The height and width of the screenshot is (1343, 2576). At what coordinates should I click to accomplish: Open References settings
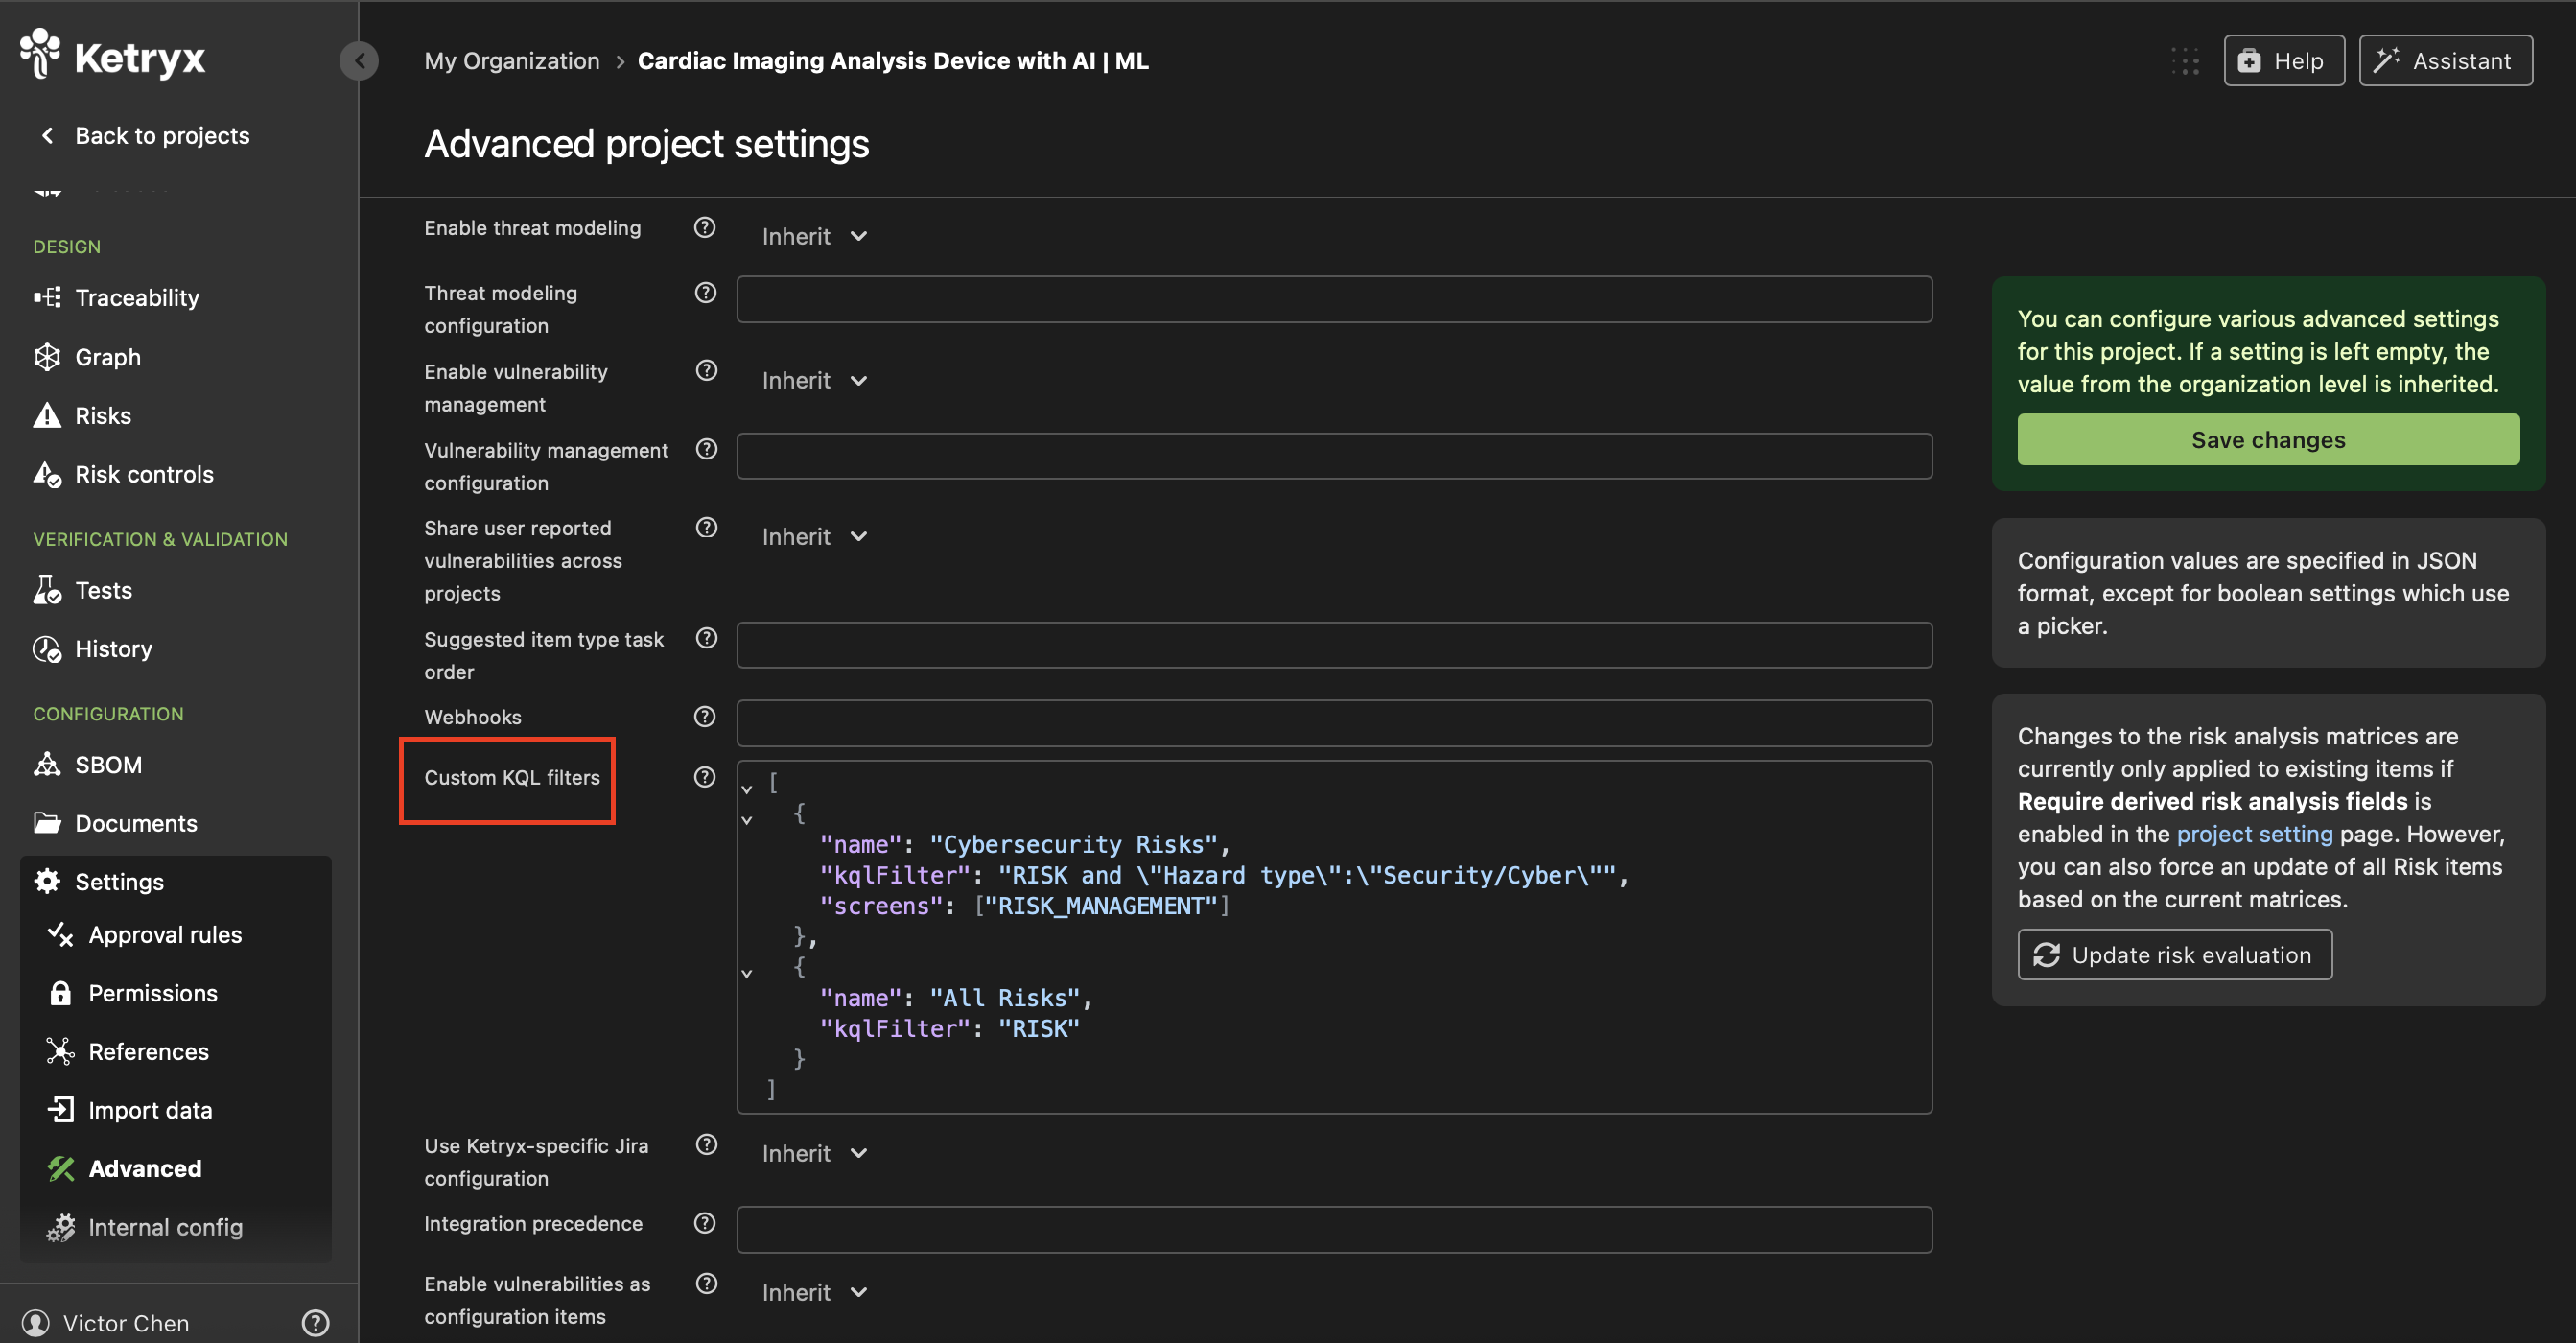pyautogui.click(x=128, y=1051)
